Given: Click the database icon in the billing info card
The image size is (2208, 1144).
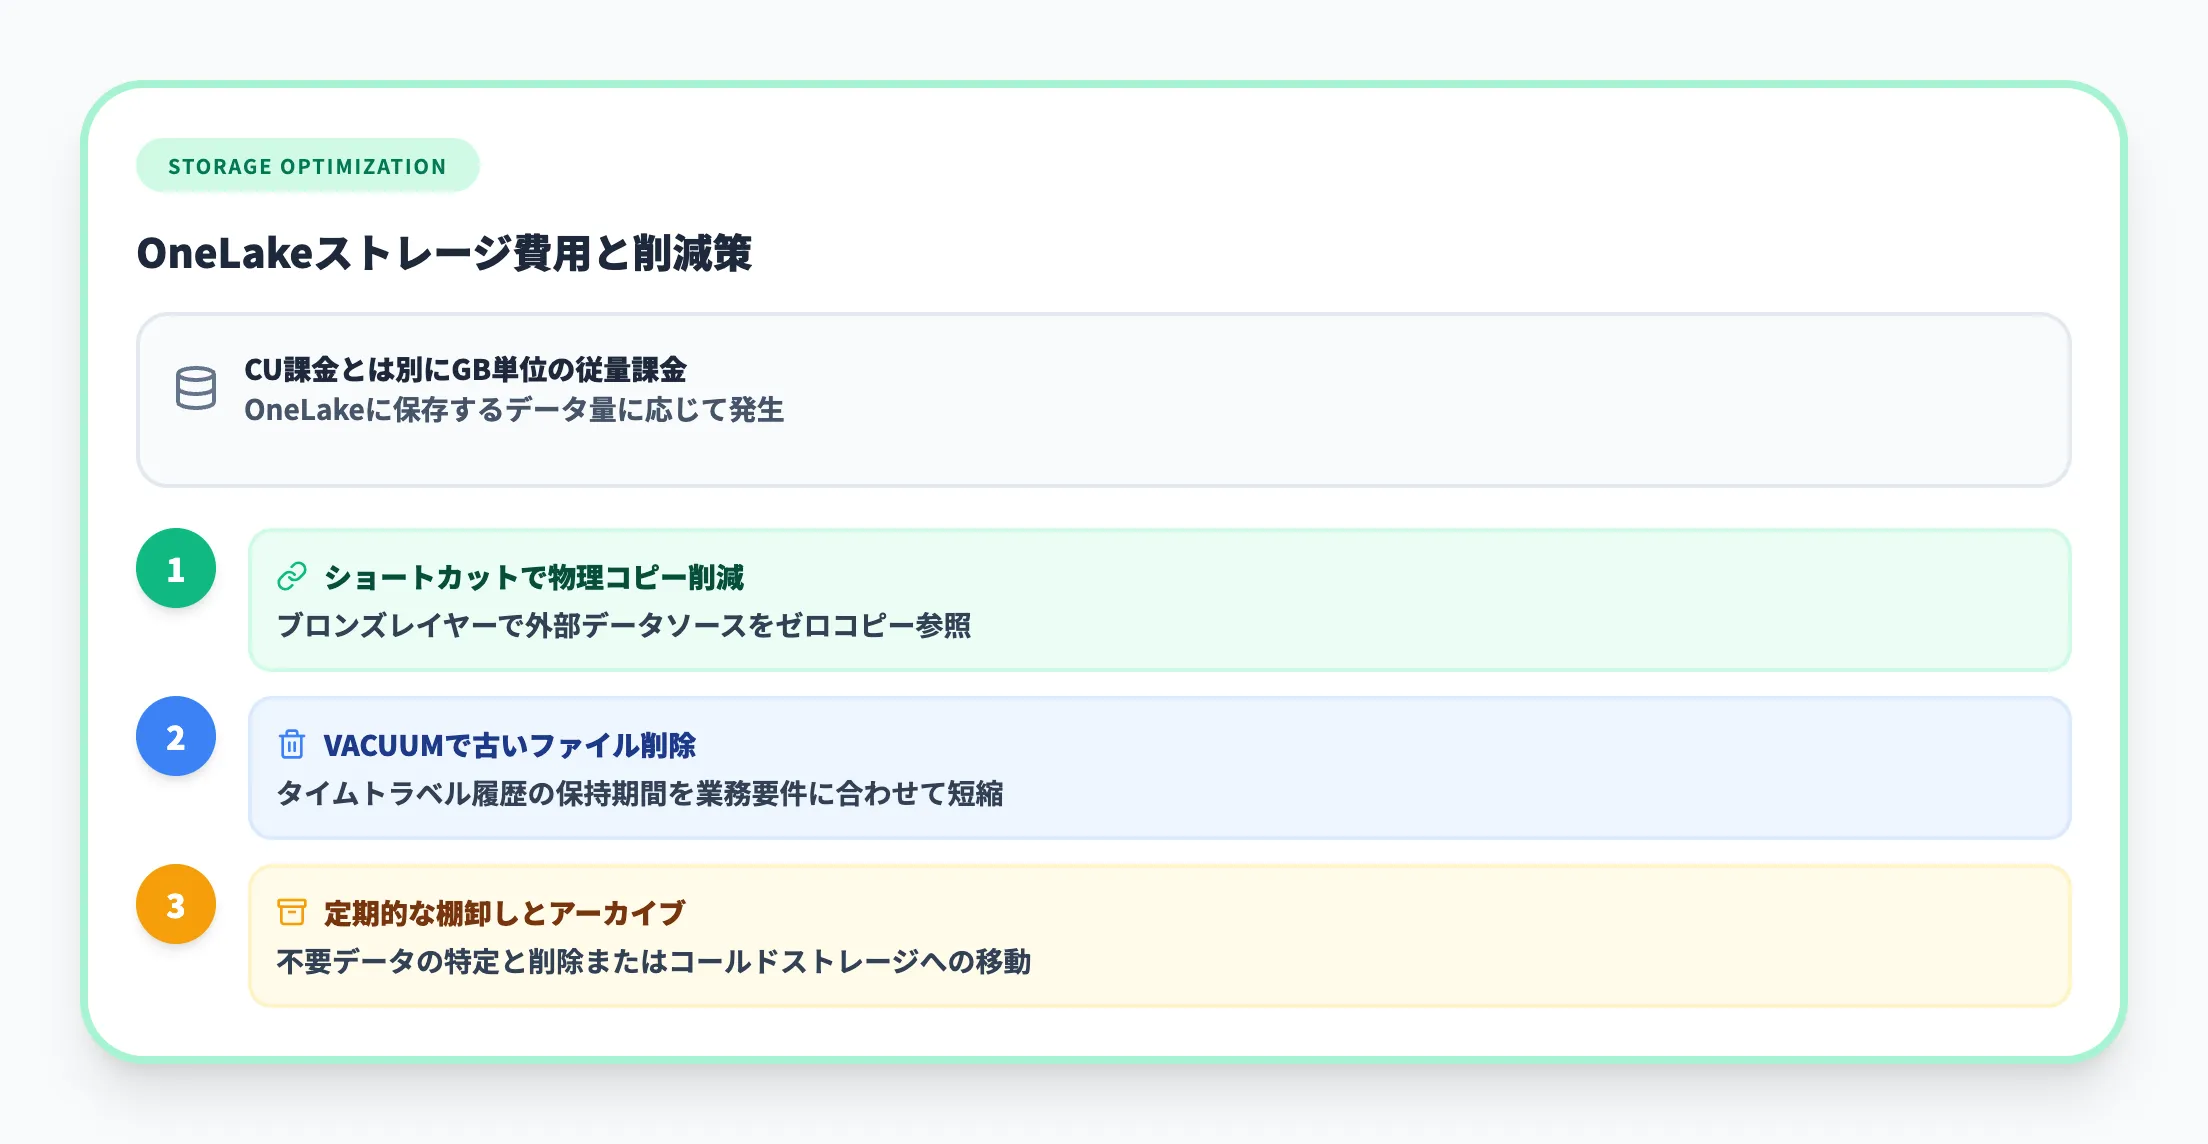Looking at the screenshot, I should pos(196,390).
